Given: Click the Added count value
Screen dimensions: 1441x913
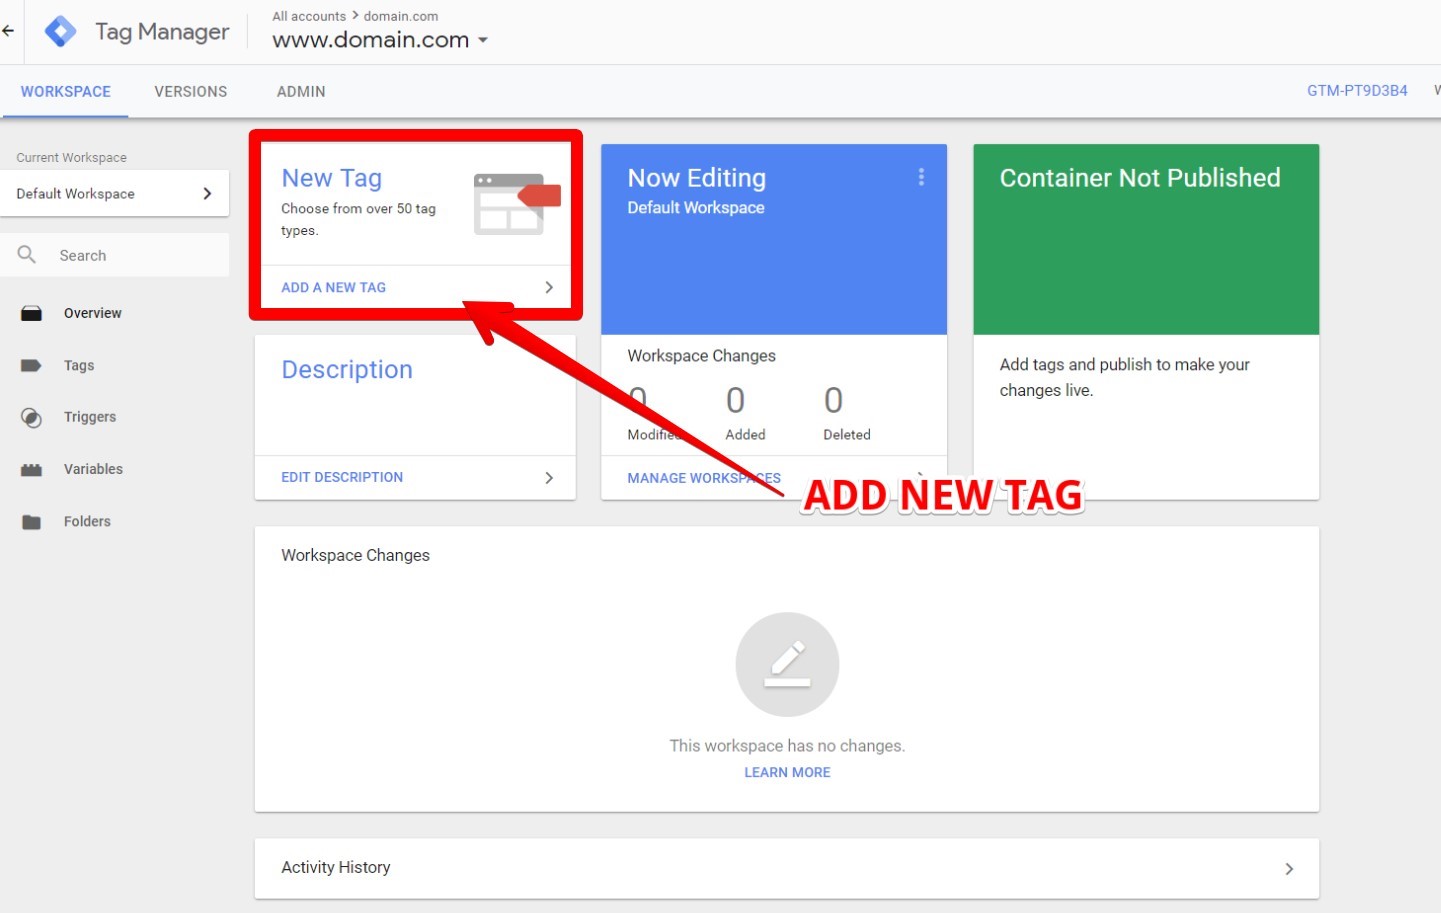Looking at the screenshot, I should 735,401.
